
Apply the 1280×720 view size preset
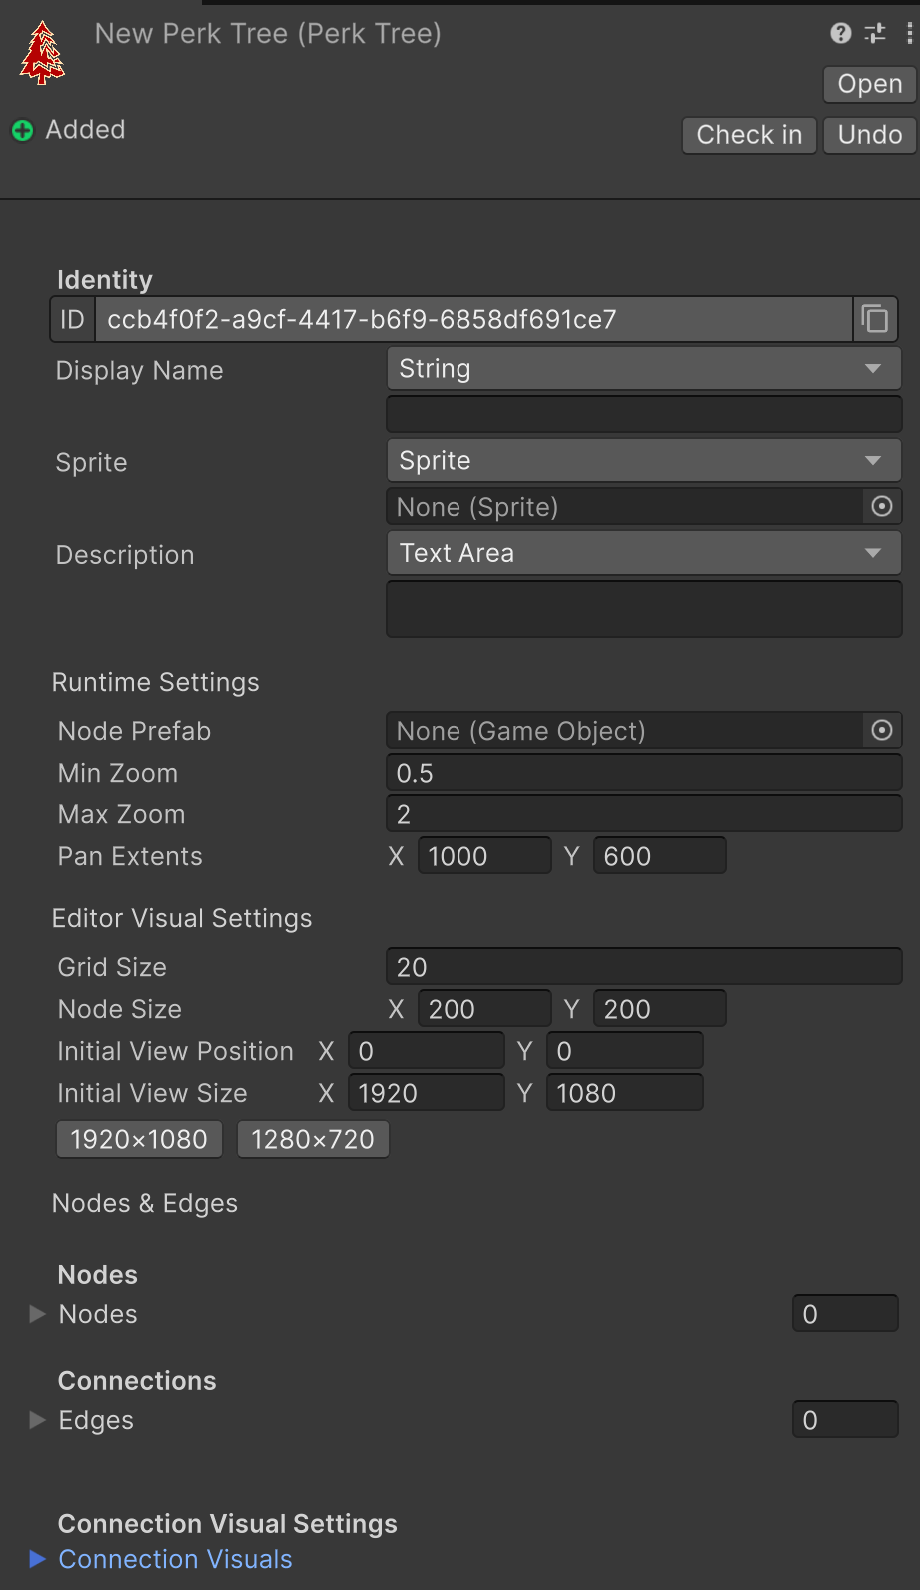pos(313,1139)
